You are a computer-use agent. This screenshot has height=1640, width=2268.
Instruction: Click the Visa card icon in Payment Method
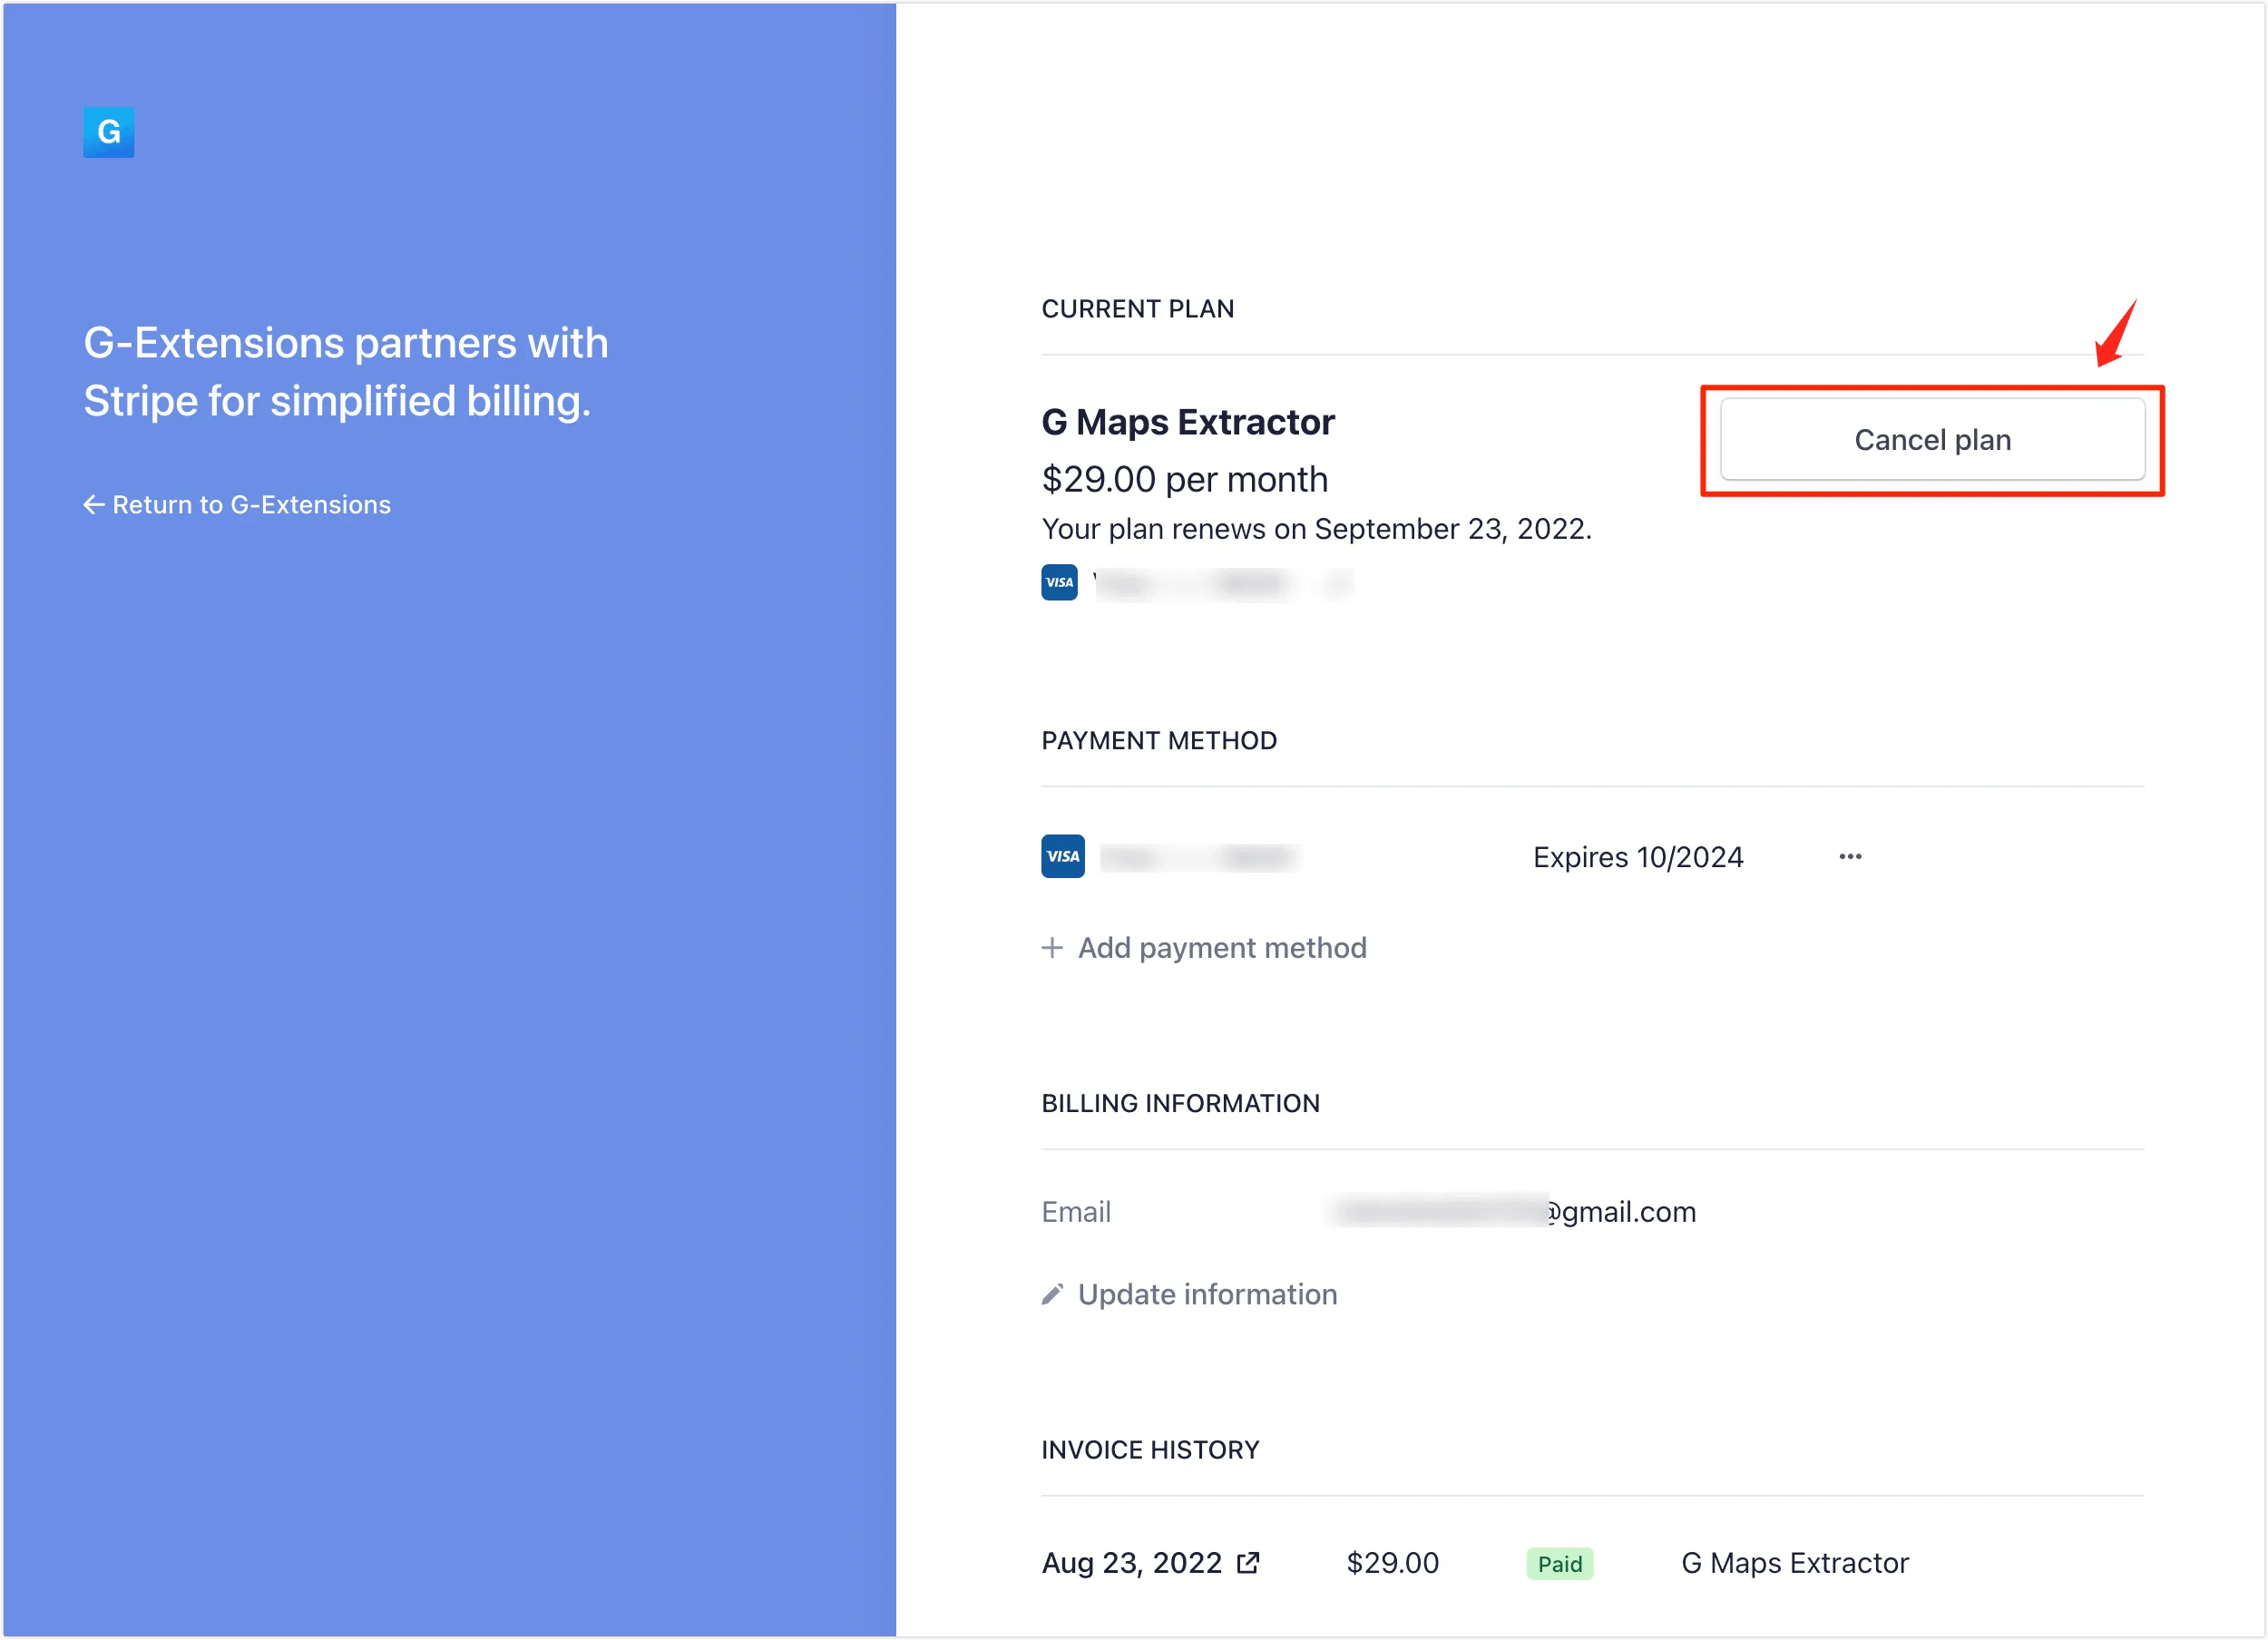(x=1062, y=856)
